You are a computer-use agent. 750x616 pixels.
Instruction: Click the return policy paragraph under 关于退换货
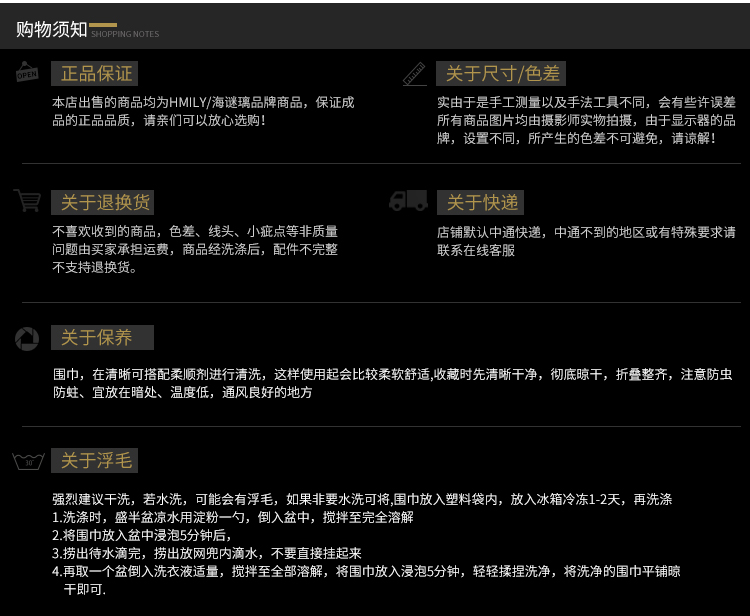(x=196, y=249)
